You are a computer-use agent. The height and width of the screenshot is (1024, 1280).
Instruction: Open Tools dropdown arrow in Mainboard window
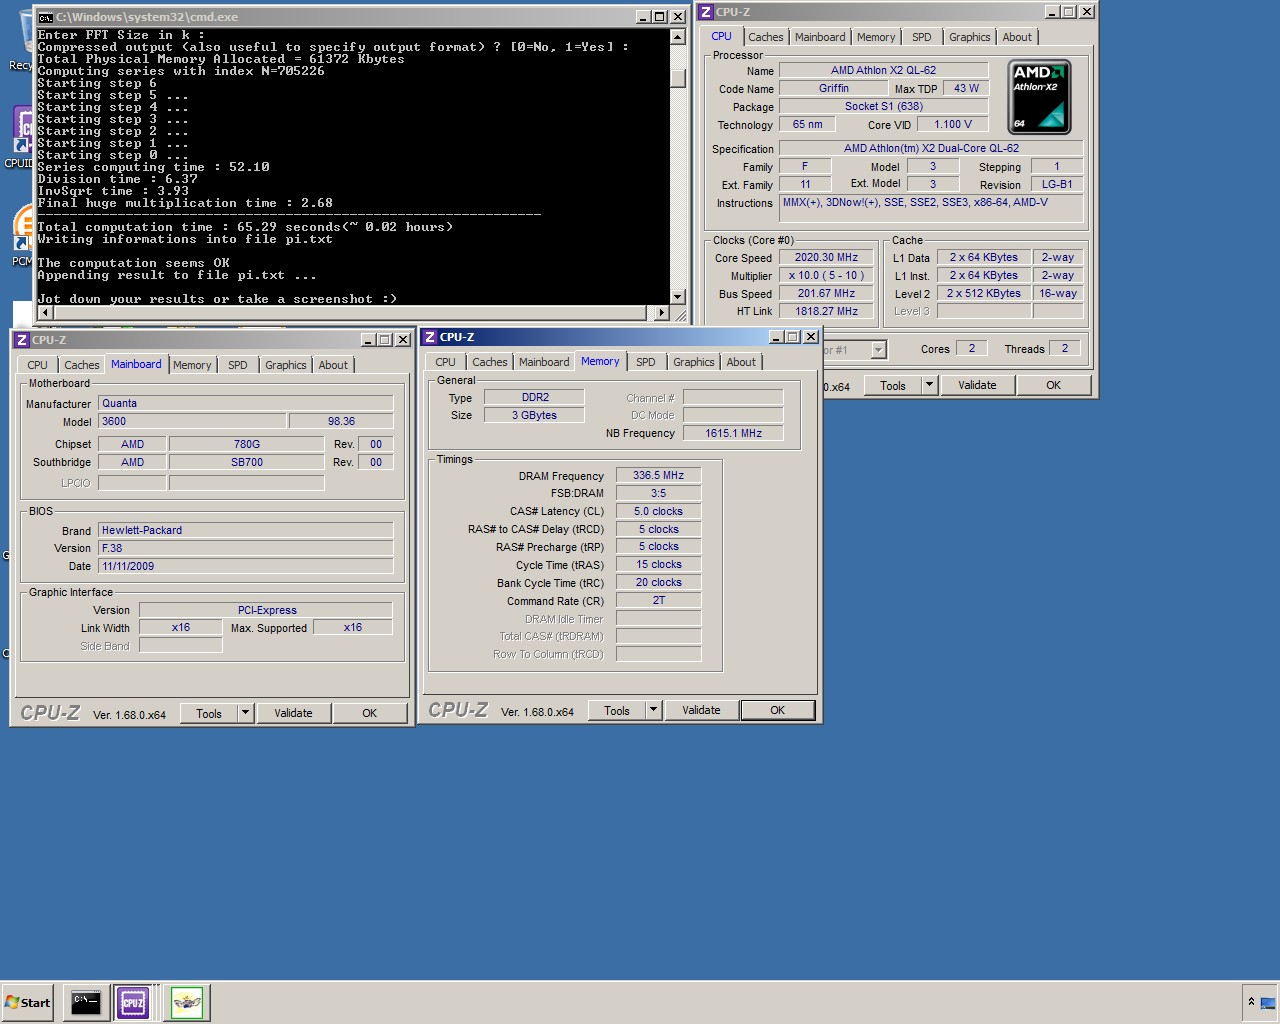point(245,713)
